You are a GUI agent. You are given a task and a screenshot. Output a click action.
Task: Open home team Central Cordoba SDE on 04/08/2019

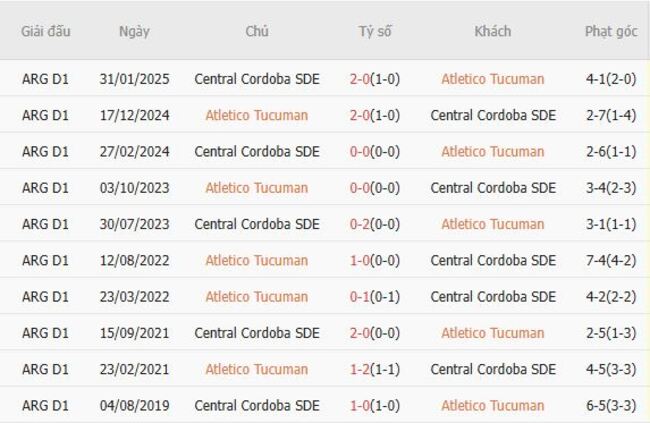[x=257, y=406]
